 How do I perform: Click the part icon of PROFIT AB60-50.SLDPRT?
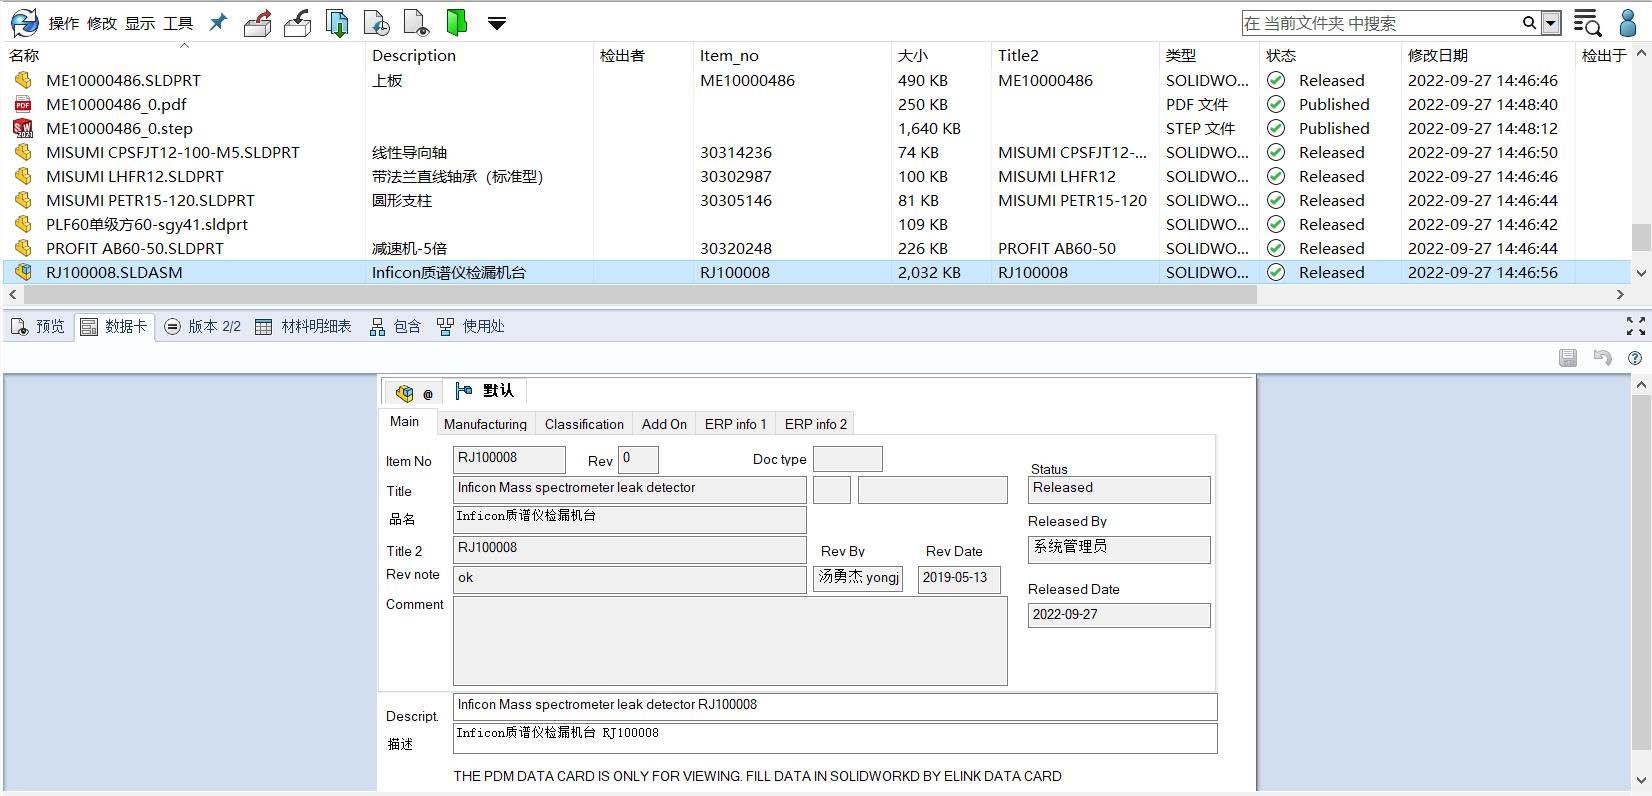(23, 249)
